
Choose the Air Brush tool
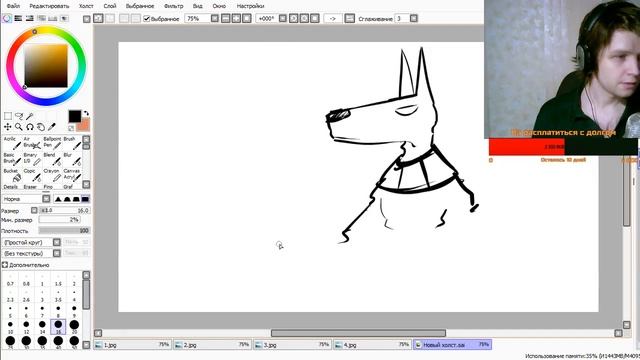31,143
